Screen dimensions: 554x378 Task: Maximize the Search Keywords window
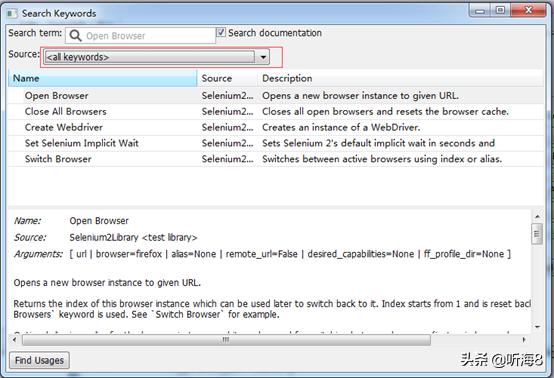(500, 11)
